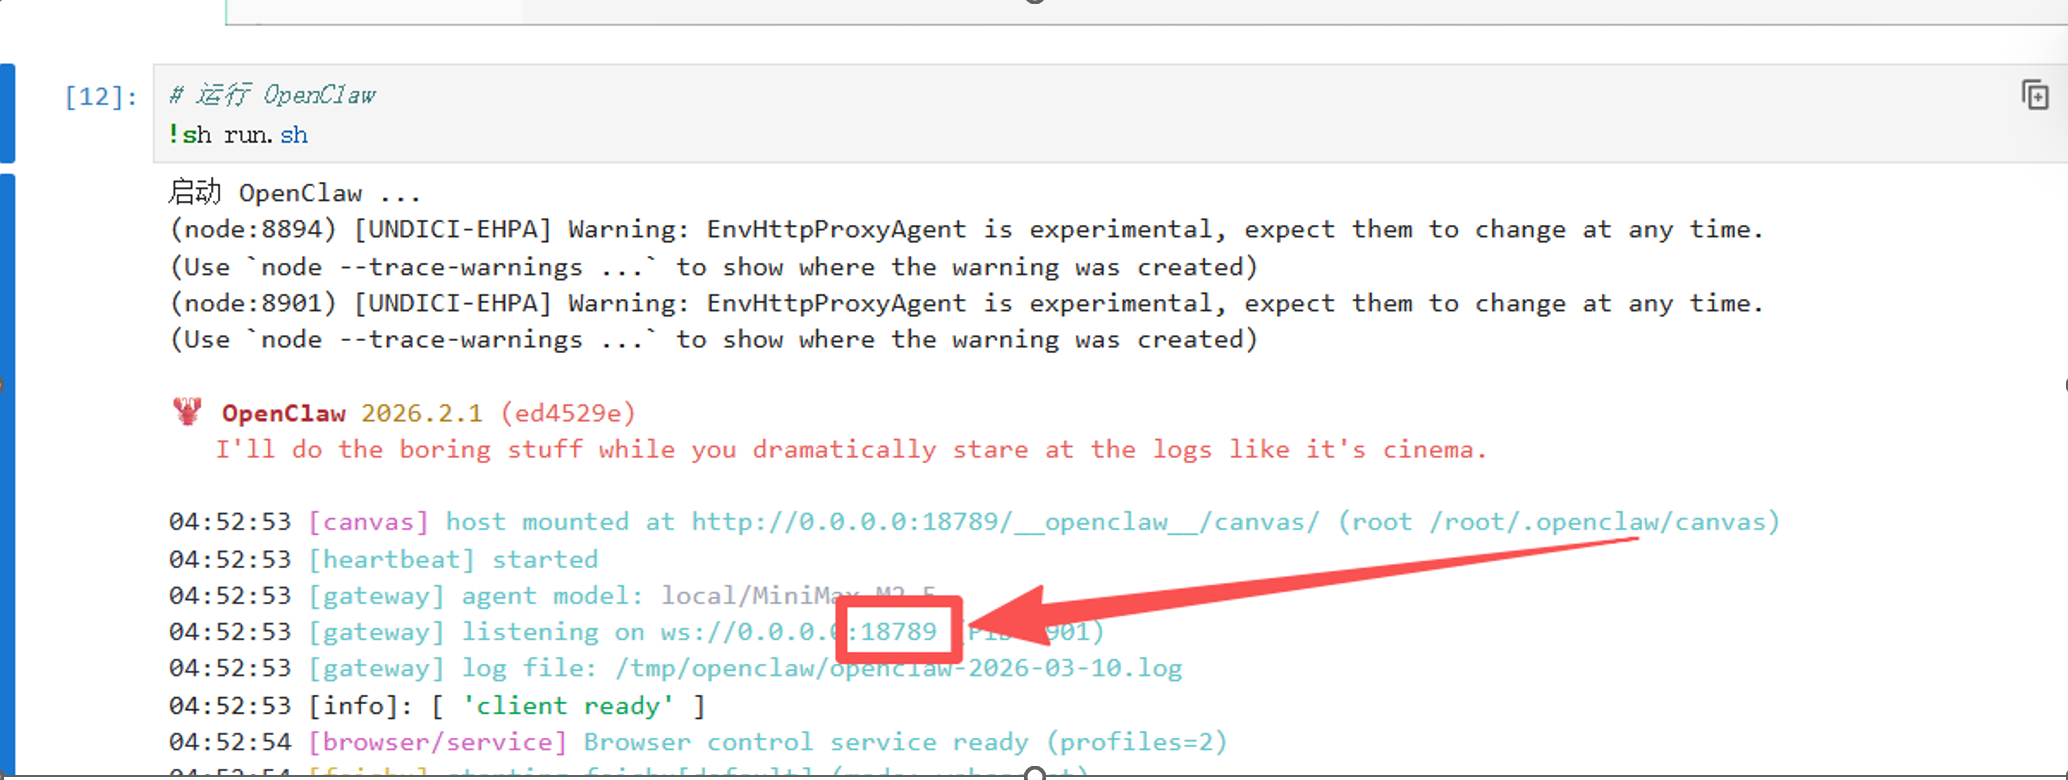This screenshot has height=780, width=2068.
Task: Click the commit hash (ed4529e)
Action: [x=567, y=413]
